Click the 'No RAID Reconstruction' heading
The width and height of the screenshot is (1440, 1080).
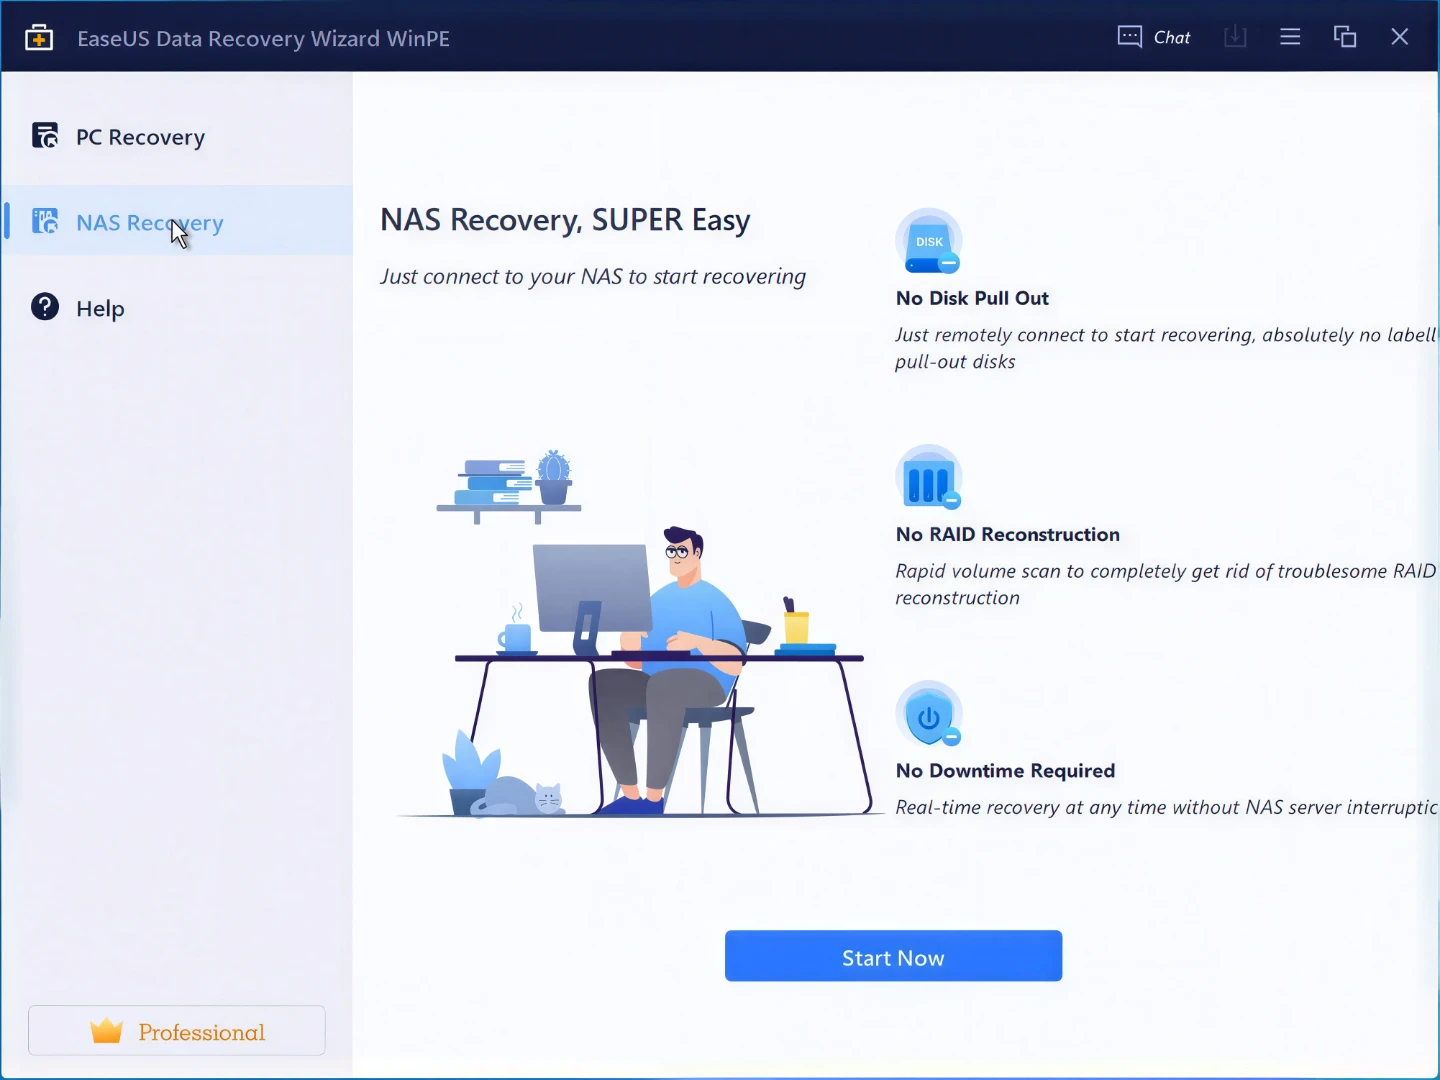tap(1008, 534)
